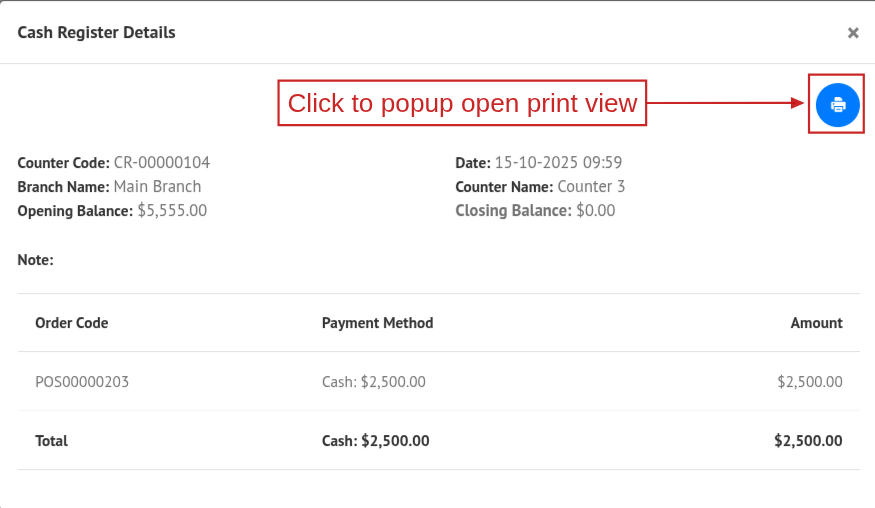Image resolution: width=875 pixels, height=508 pixels.
Task: Click the amount in the POS00000203 row
Action: (x=809, y=381)
